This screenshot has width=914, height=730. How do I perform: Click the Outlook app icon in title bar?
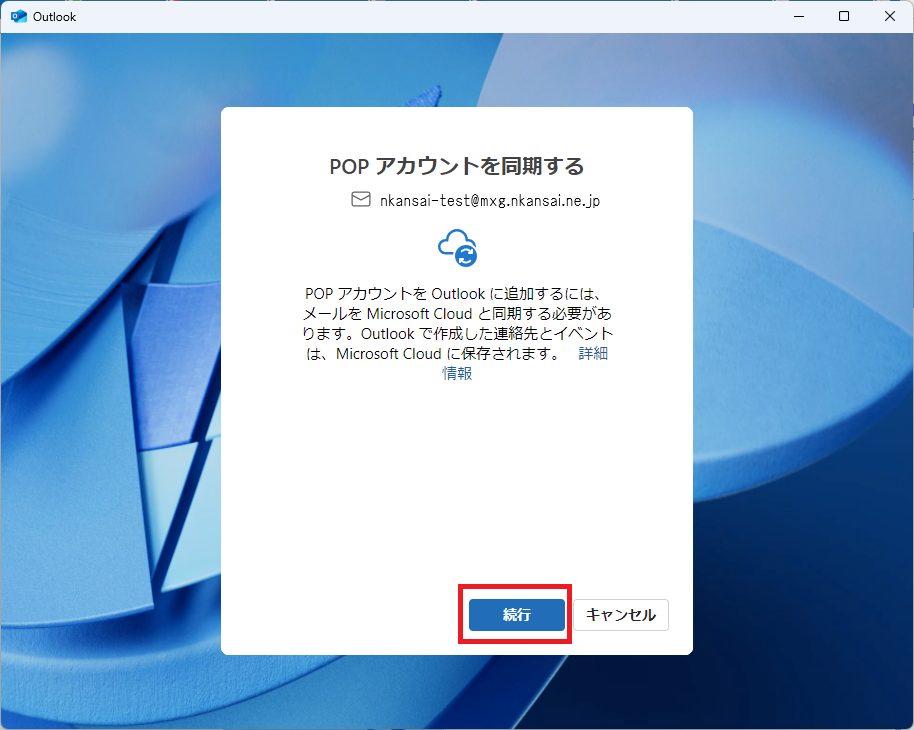(19, 16)
